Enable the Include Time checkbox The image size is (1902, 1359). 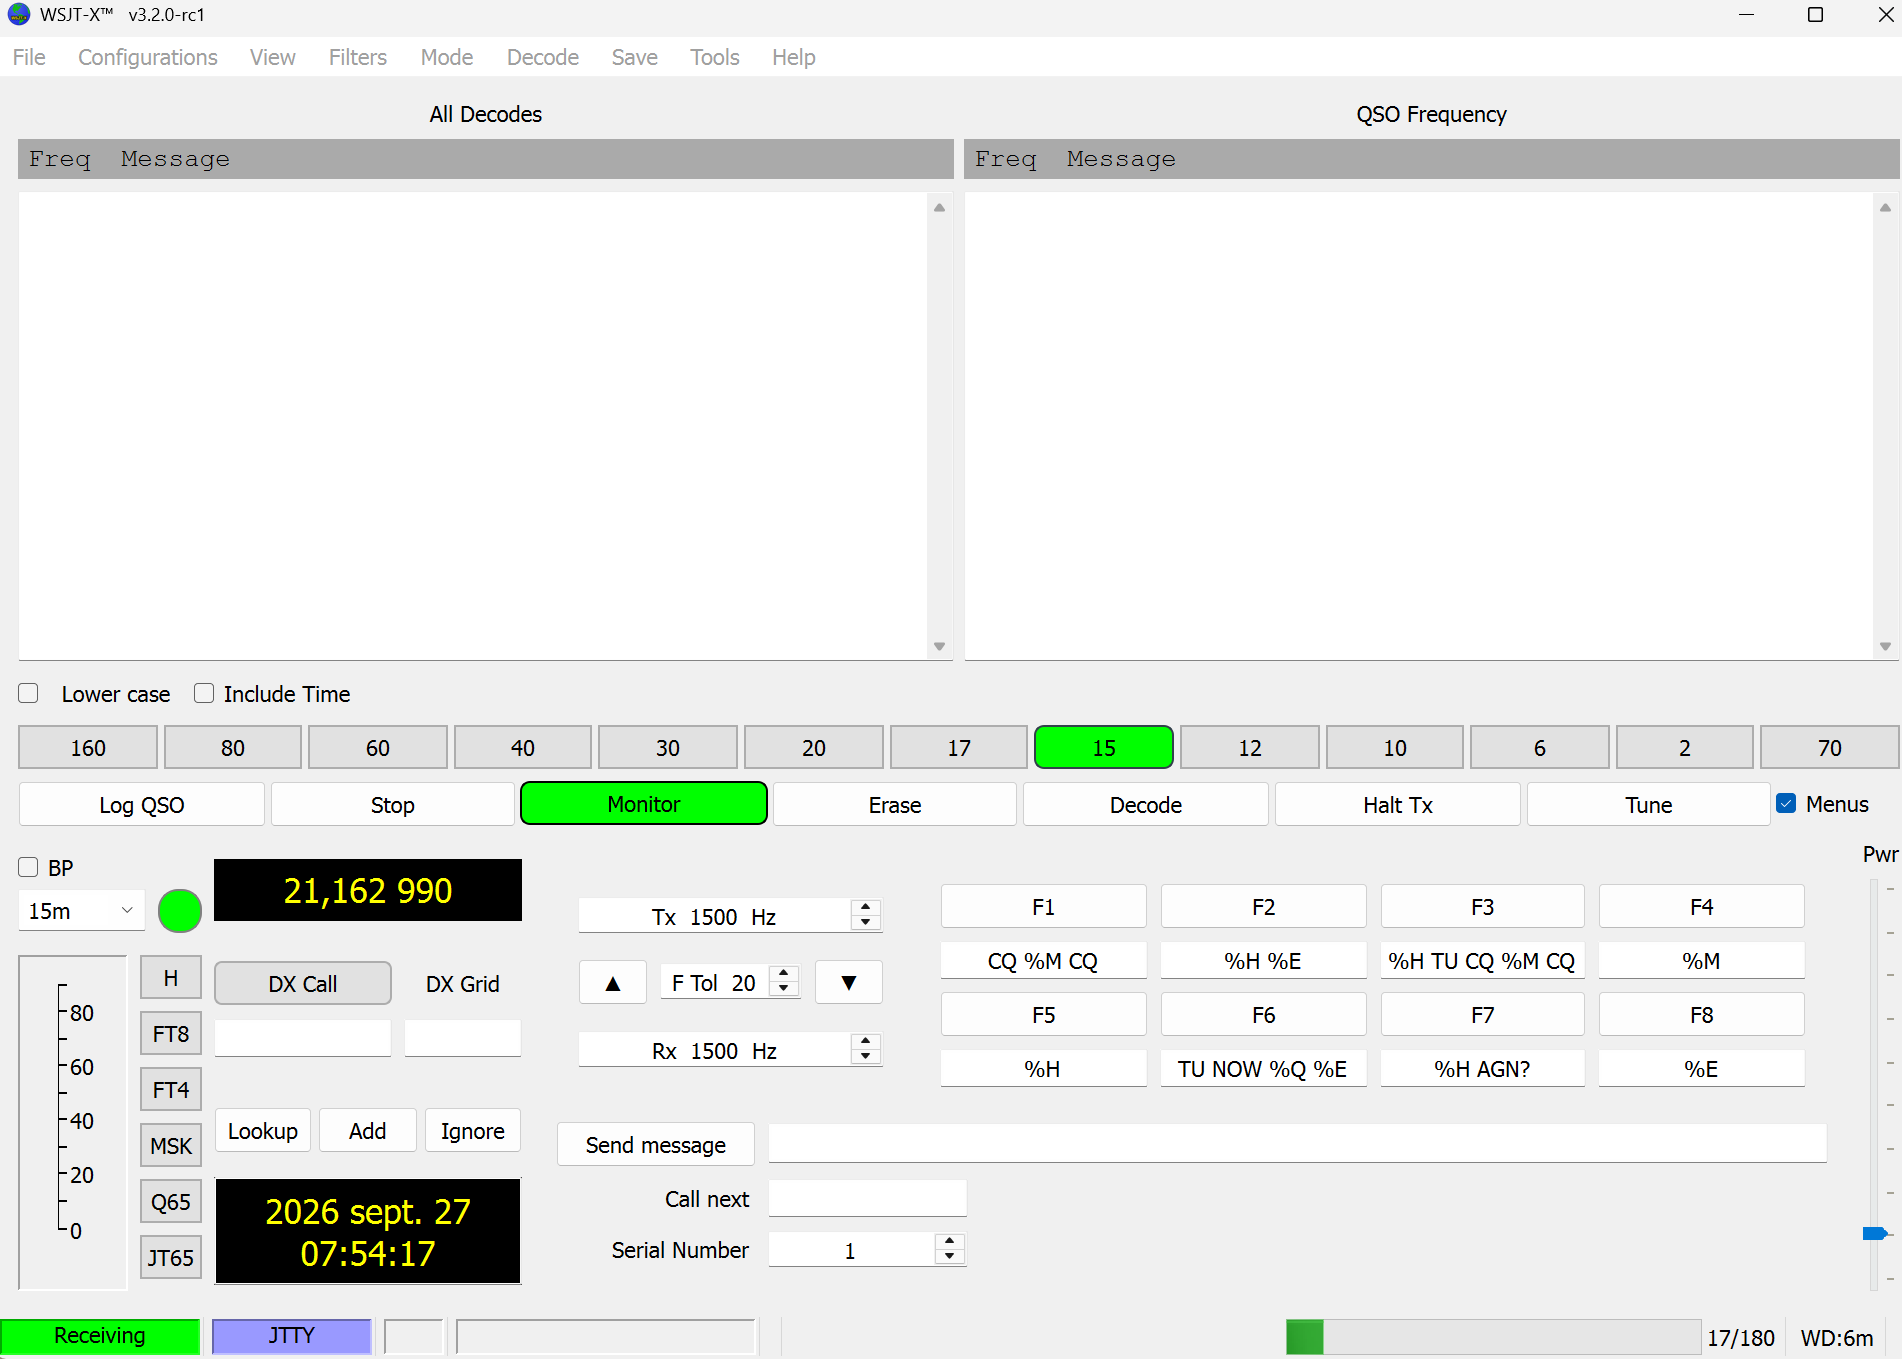204,693
